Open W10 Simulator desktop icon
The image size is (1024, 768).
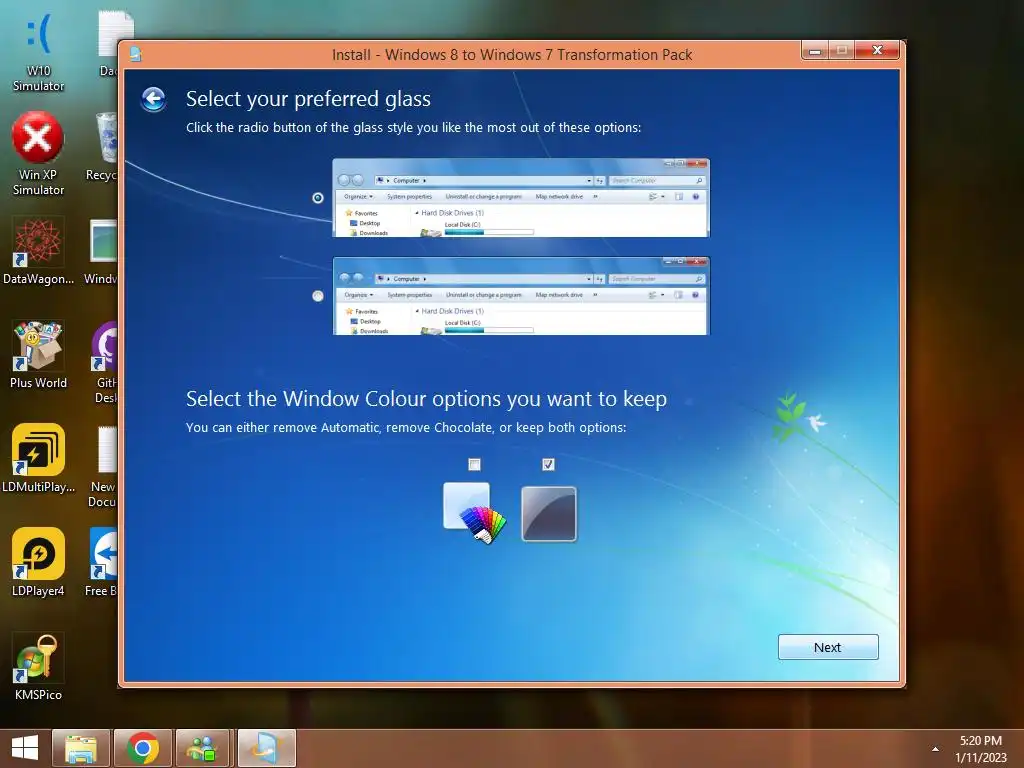click(38, 52)
